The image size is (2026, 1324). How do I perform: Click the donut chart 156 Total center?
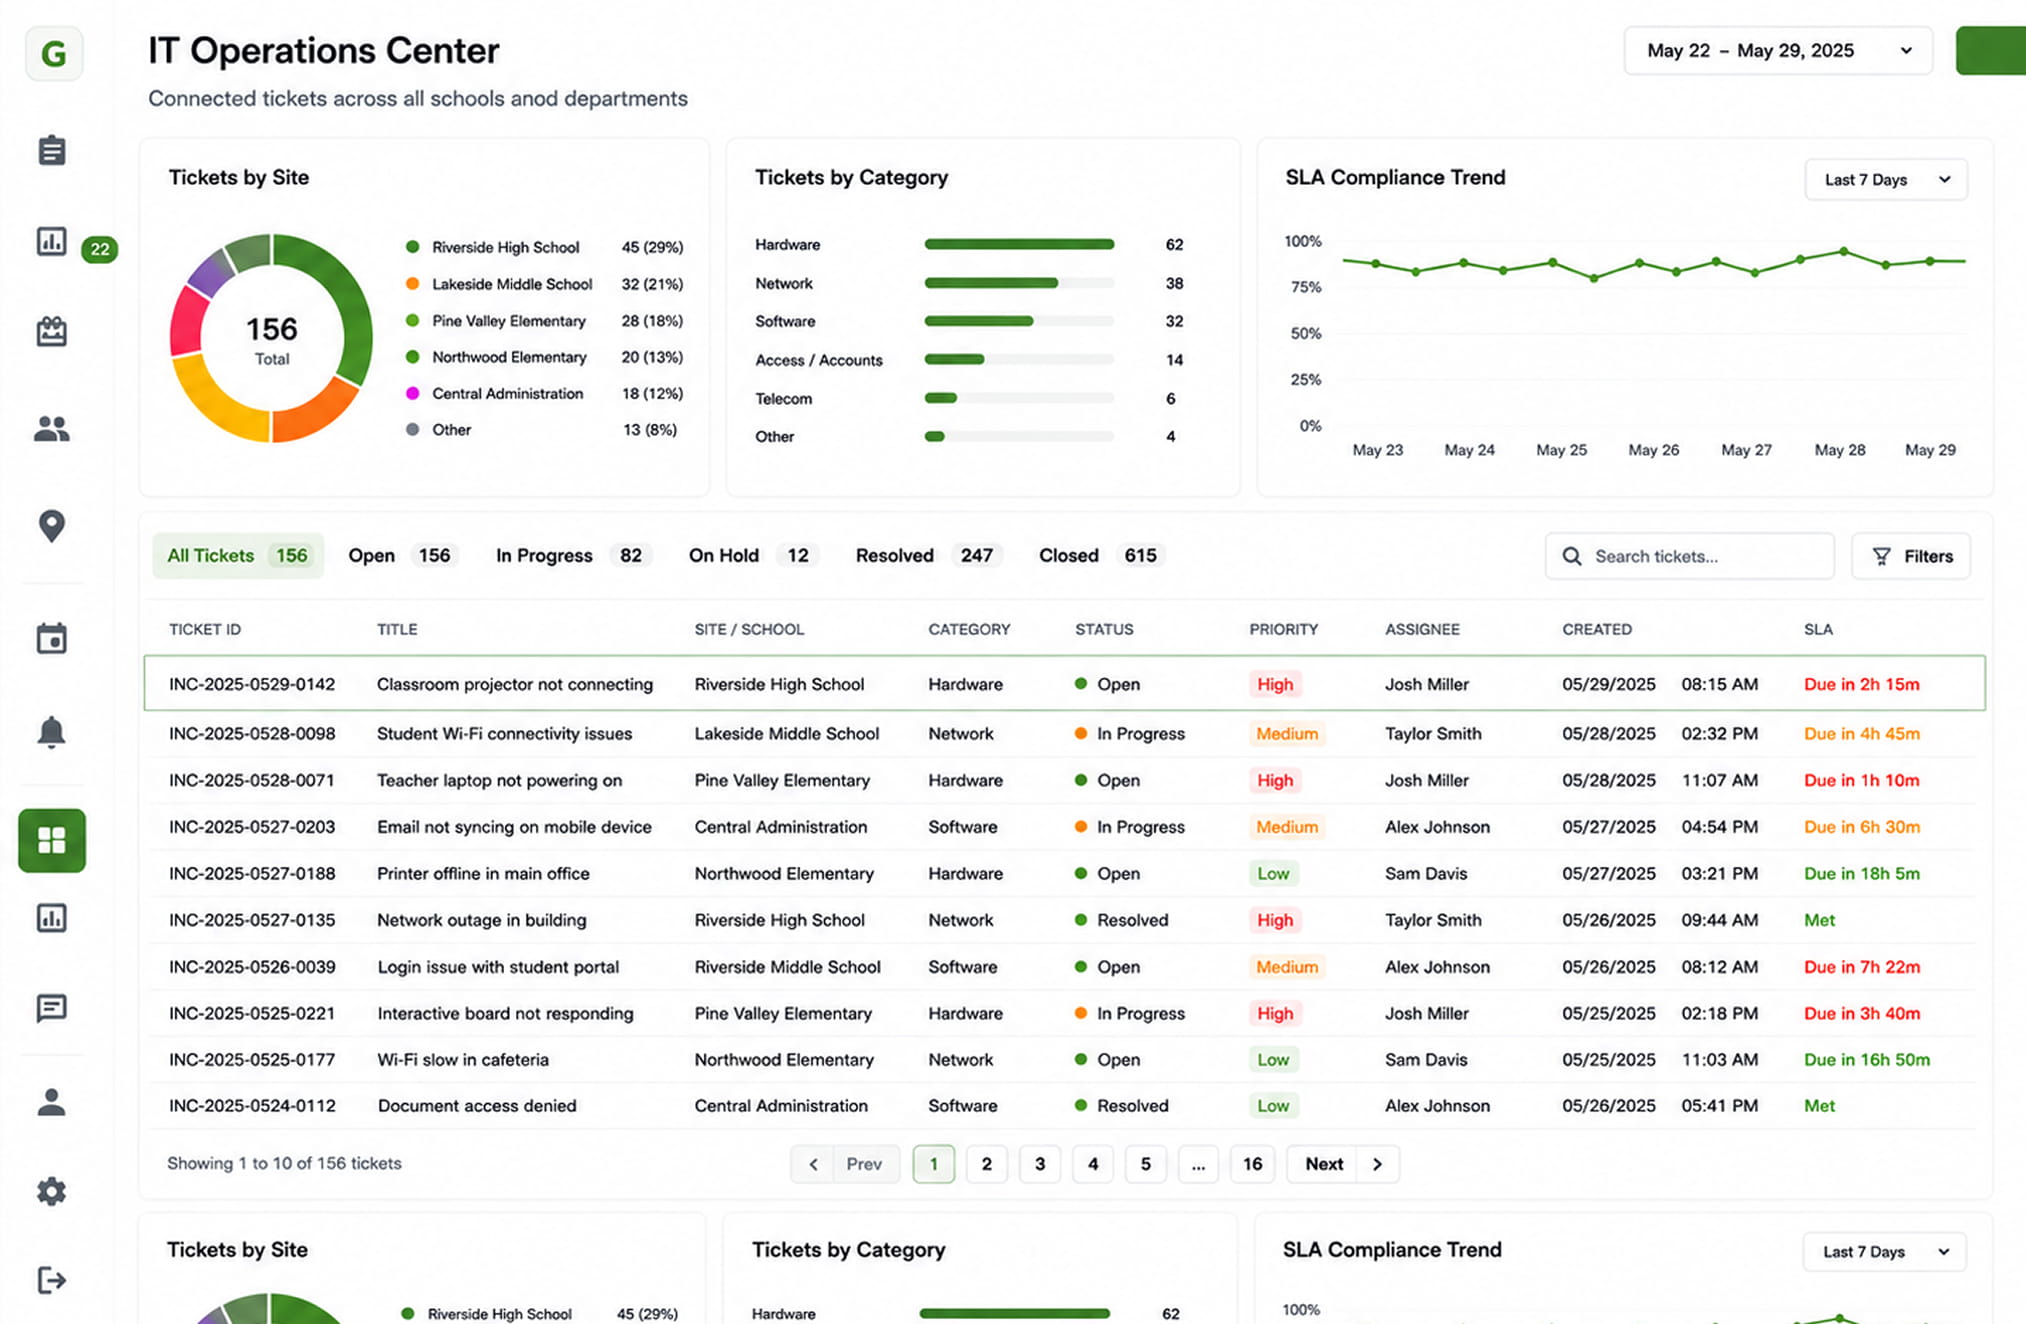pyautogui.click(x=271, y=339)
